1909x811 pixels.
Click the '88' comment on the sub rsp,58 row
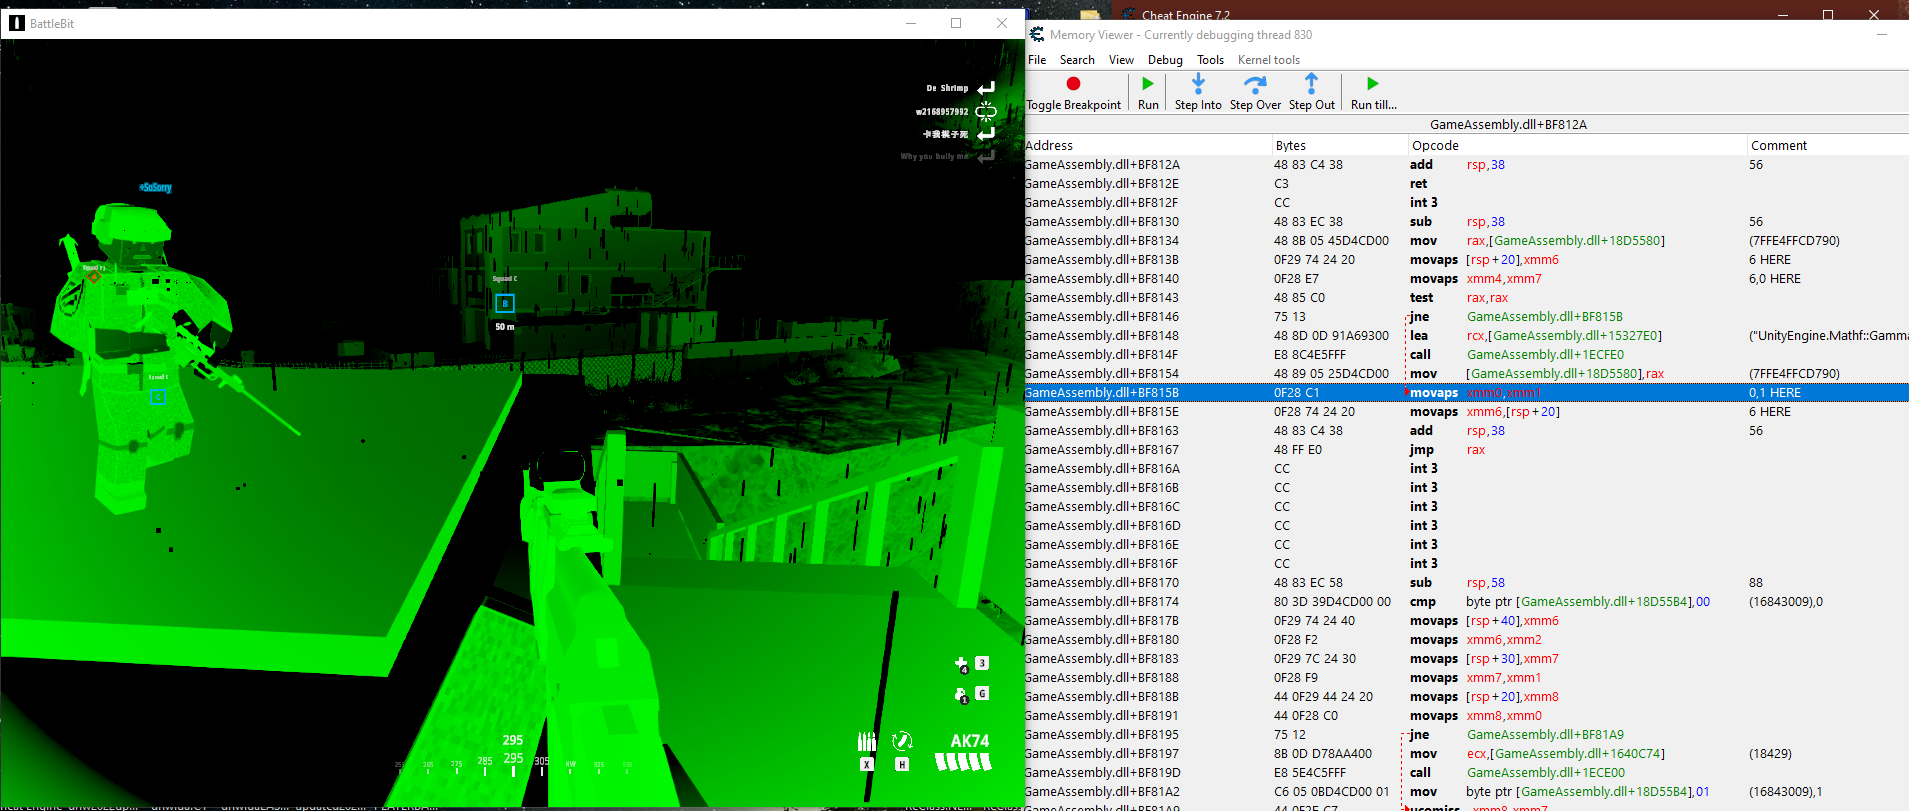pos(1756,583)
